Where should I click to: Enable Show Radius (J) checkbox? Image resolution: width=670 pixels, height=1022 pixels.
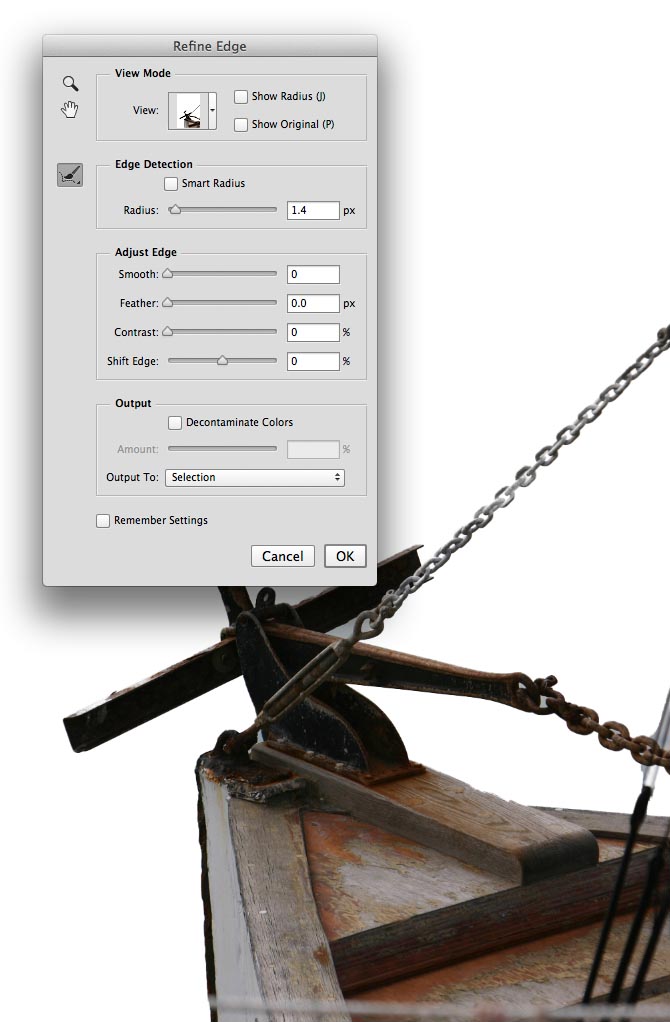tap(240, 96)
